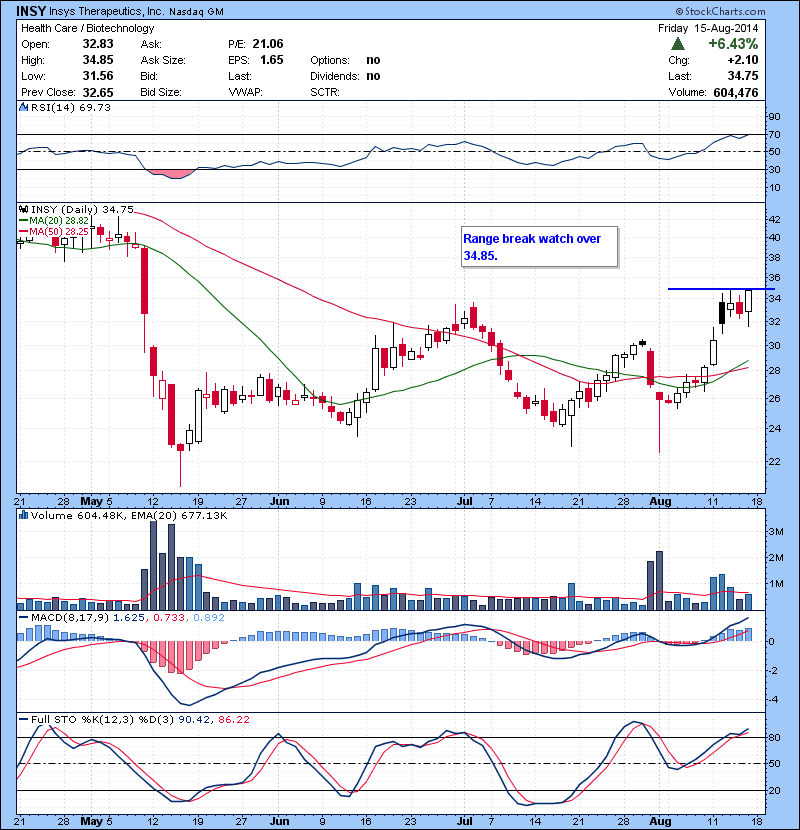Click the green up-triangle change indicator
This screenshot has height=830, width=800.
(678, 44)
